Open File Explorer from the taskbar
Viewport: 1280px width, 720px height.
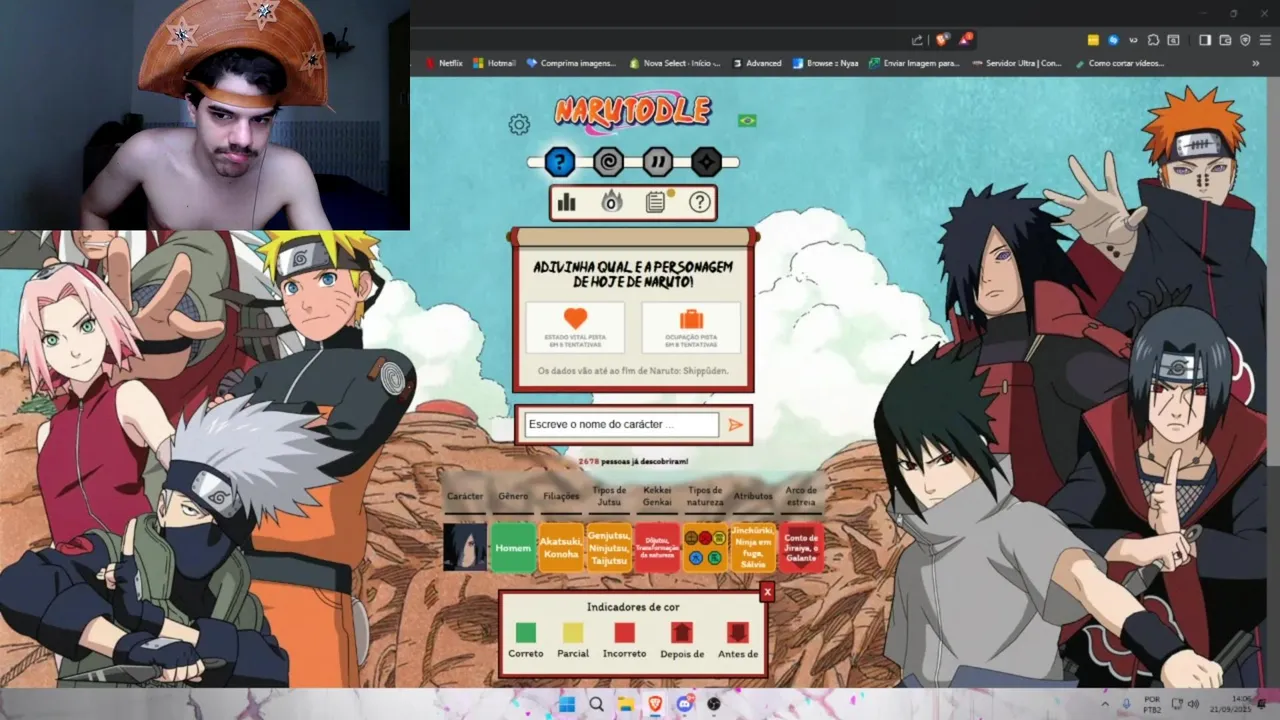tap(625, 704)
